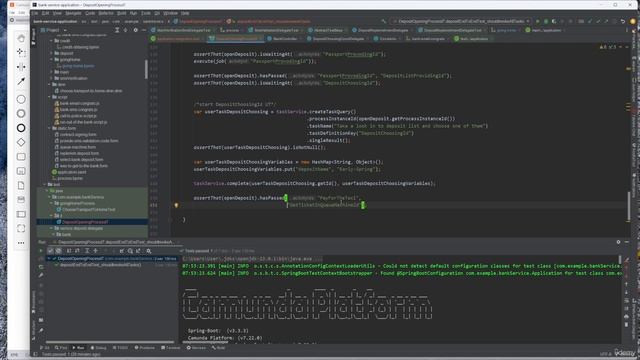Open the Problems tool window button
Screen dimensions: 640x360
[145, 348]
